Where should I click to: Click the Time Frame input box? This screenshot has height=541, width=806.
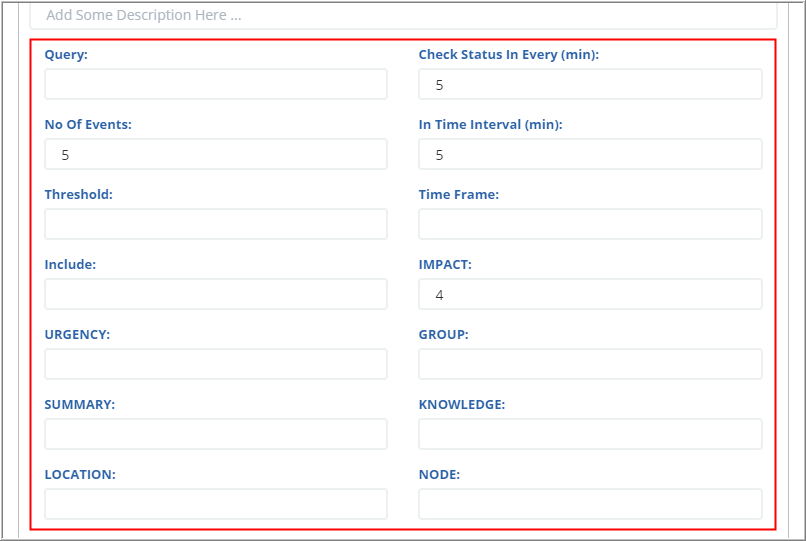pos(590,224)
